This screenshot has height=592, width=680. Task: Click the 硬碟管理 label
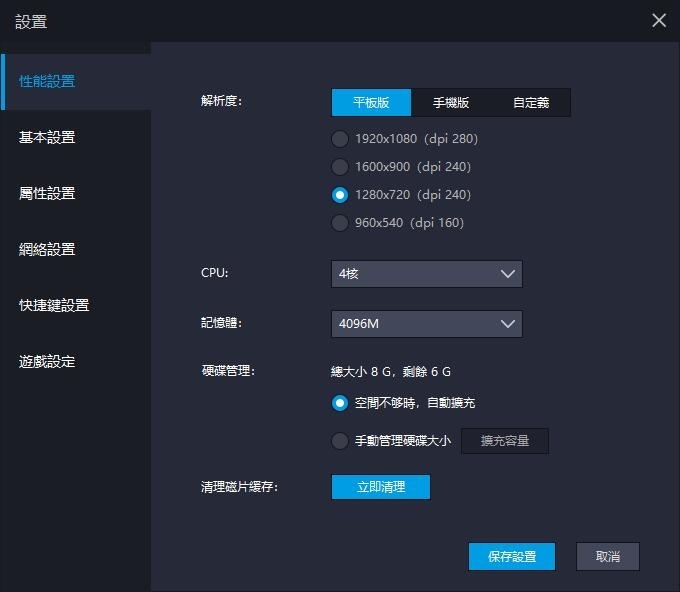tap(228, 371)
